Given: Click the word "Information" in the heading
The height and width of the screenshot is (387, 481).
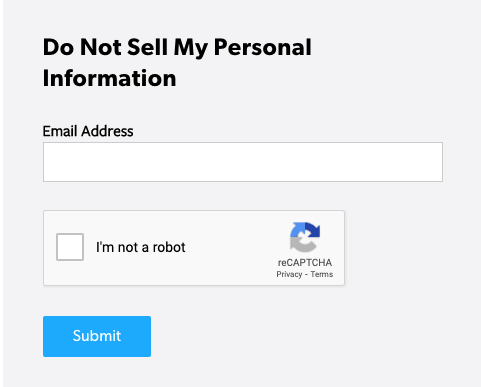Looking at the screenshot, I should coord(109,78).
